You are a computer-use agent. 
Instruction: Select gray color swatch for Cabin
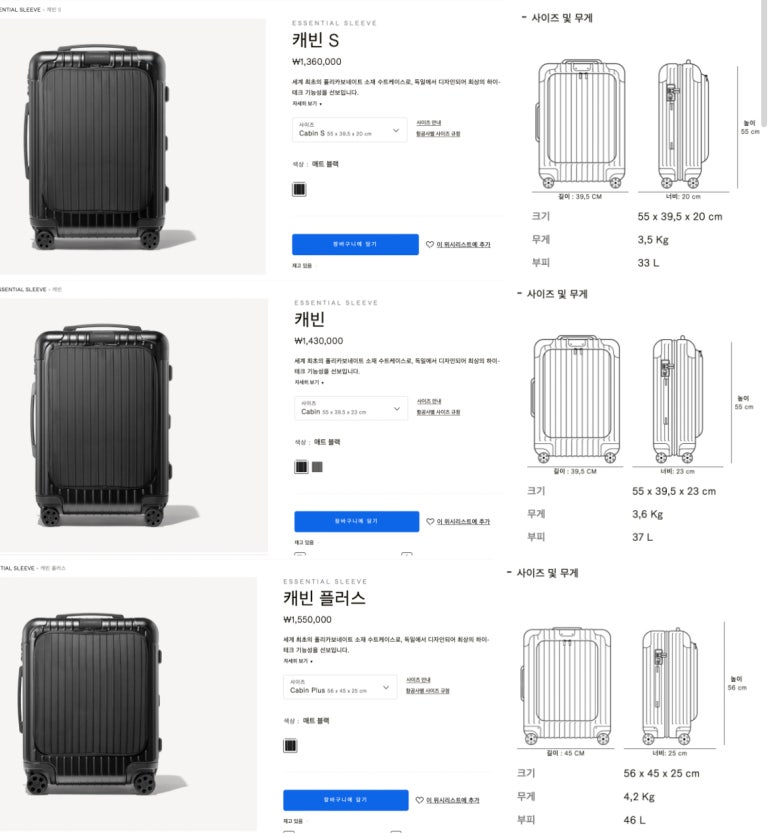click(319, 469)
